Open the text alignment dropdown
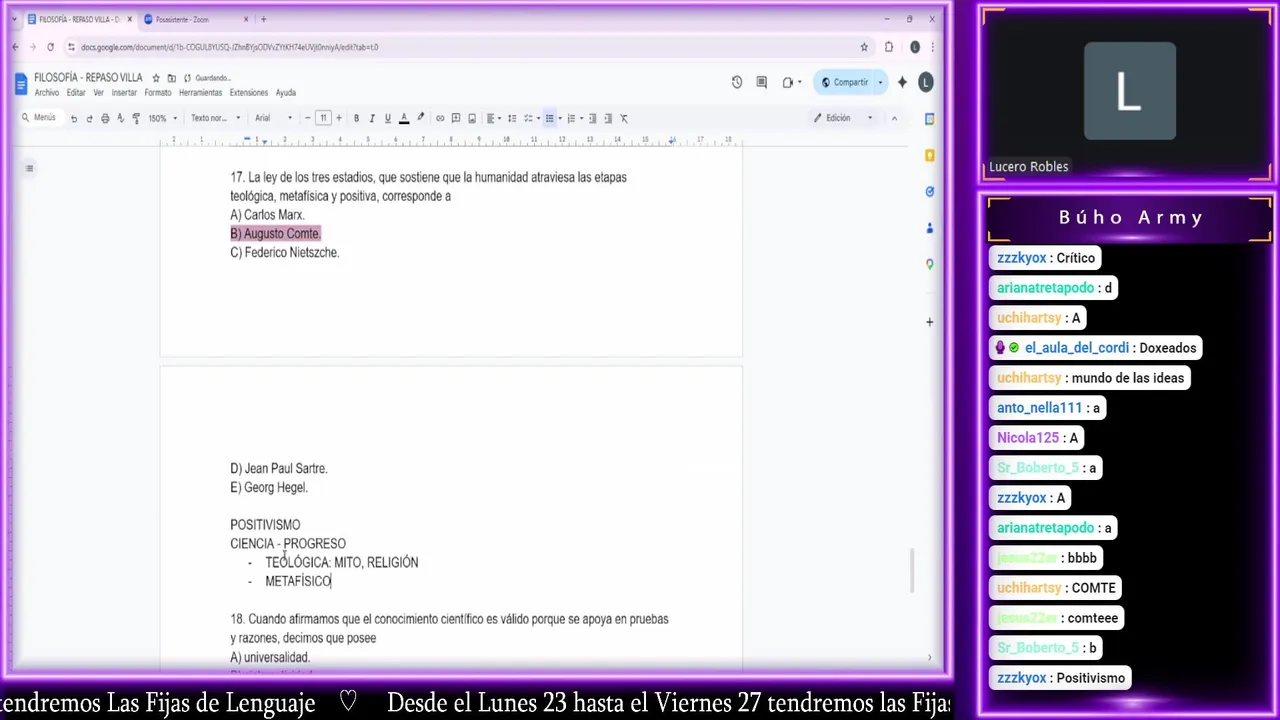This screenshot has height=720, width=1280. pyautogui.click(x=494, y=118)
